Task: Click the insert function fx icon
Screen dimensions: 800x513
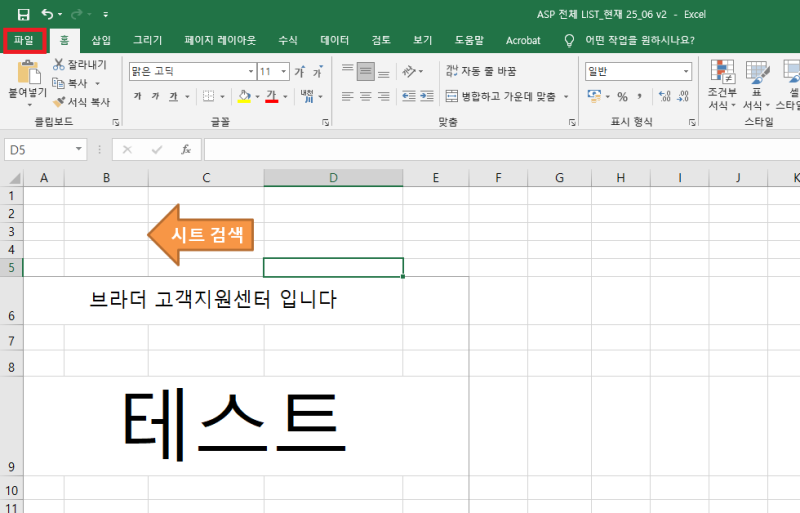Action: [x=186, y=150]
